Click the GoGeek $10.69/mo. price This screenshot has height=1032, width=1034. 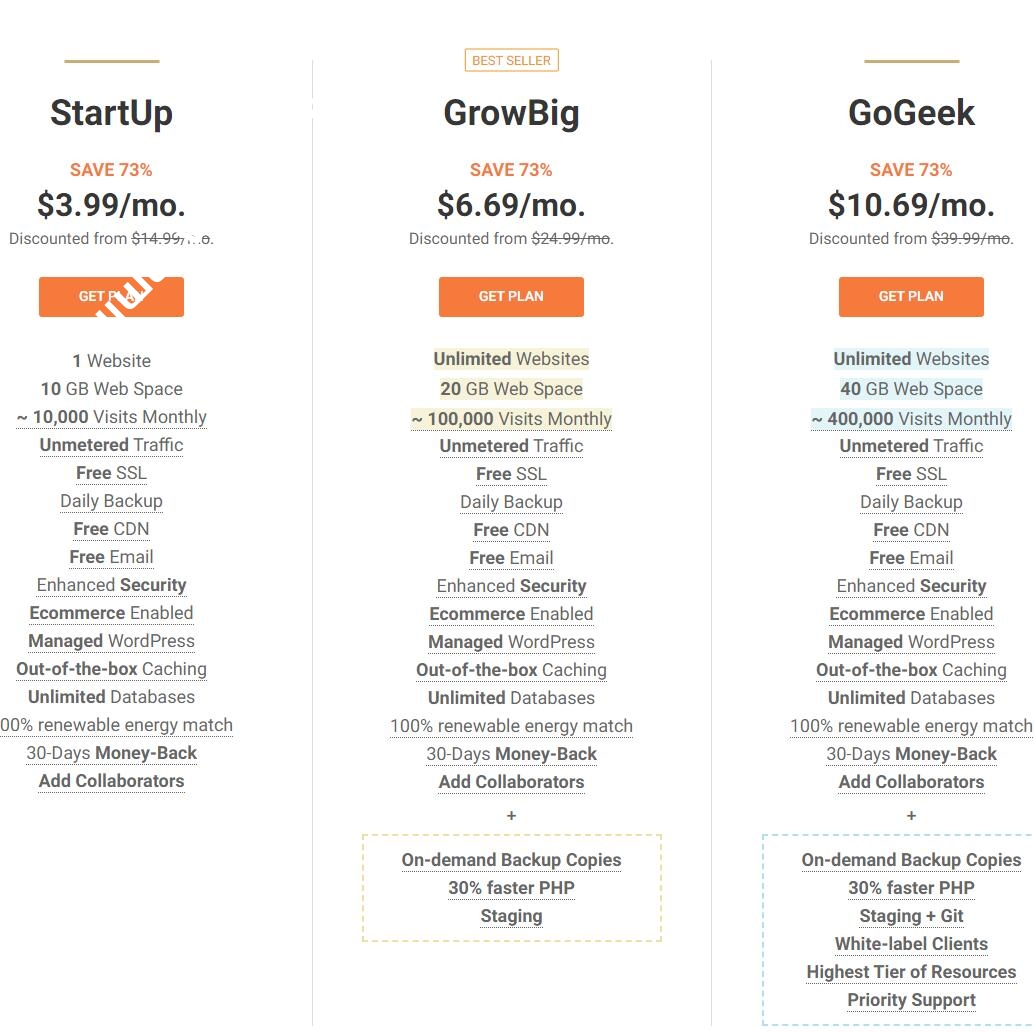pos(911,205)
